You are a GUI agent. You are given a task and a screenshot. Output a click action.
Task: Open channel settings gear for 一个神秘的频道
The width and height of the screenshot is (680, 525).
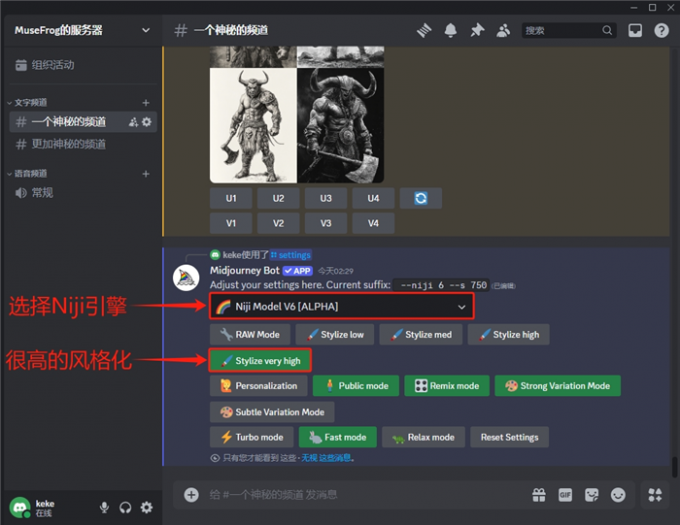pos(147,122)
